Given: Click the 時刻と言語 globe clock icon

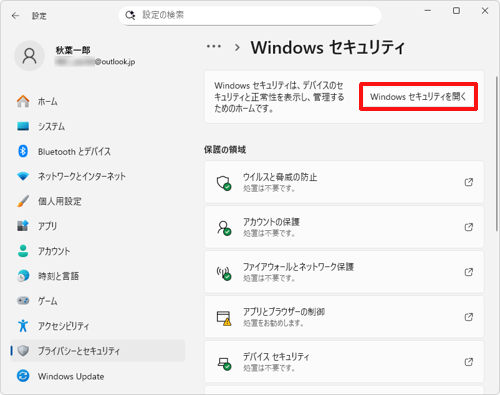Looking at the screenshot, I should (23, 276).
